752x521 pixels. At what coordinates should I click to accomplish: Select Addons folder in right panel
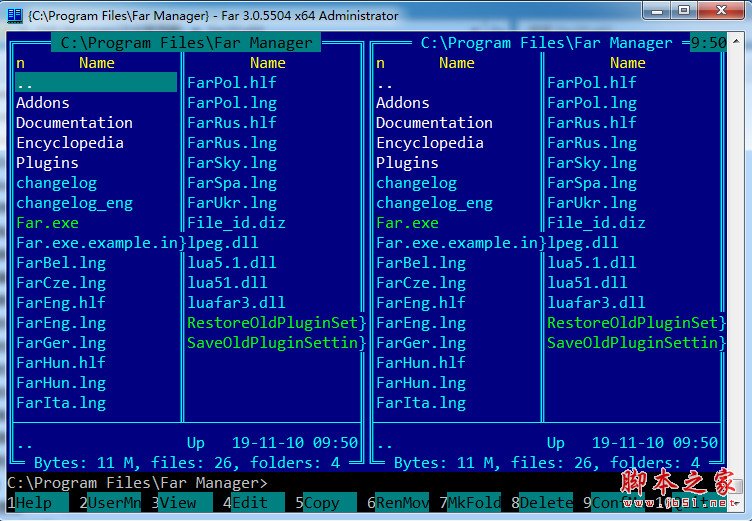click(403, 103)
